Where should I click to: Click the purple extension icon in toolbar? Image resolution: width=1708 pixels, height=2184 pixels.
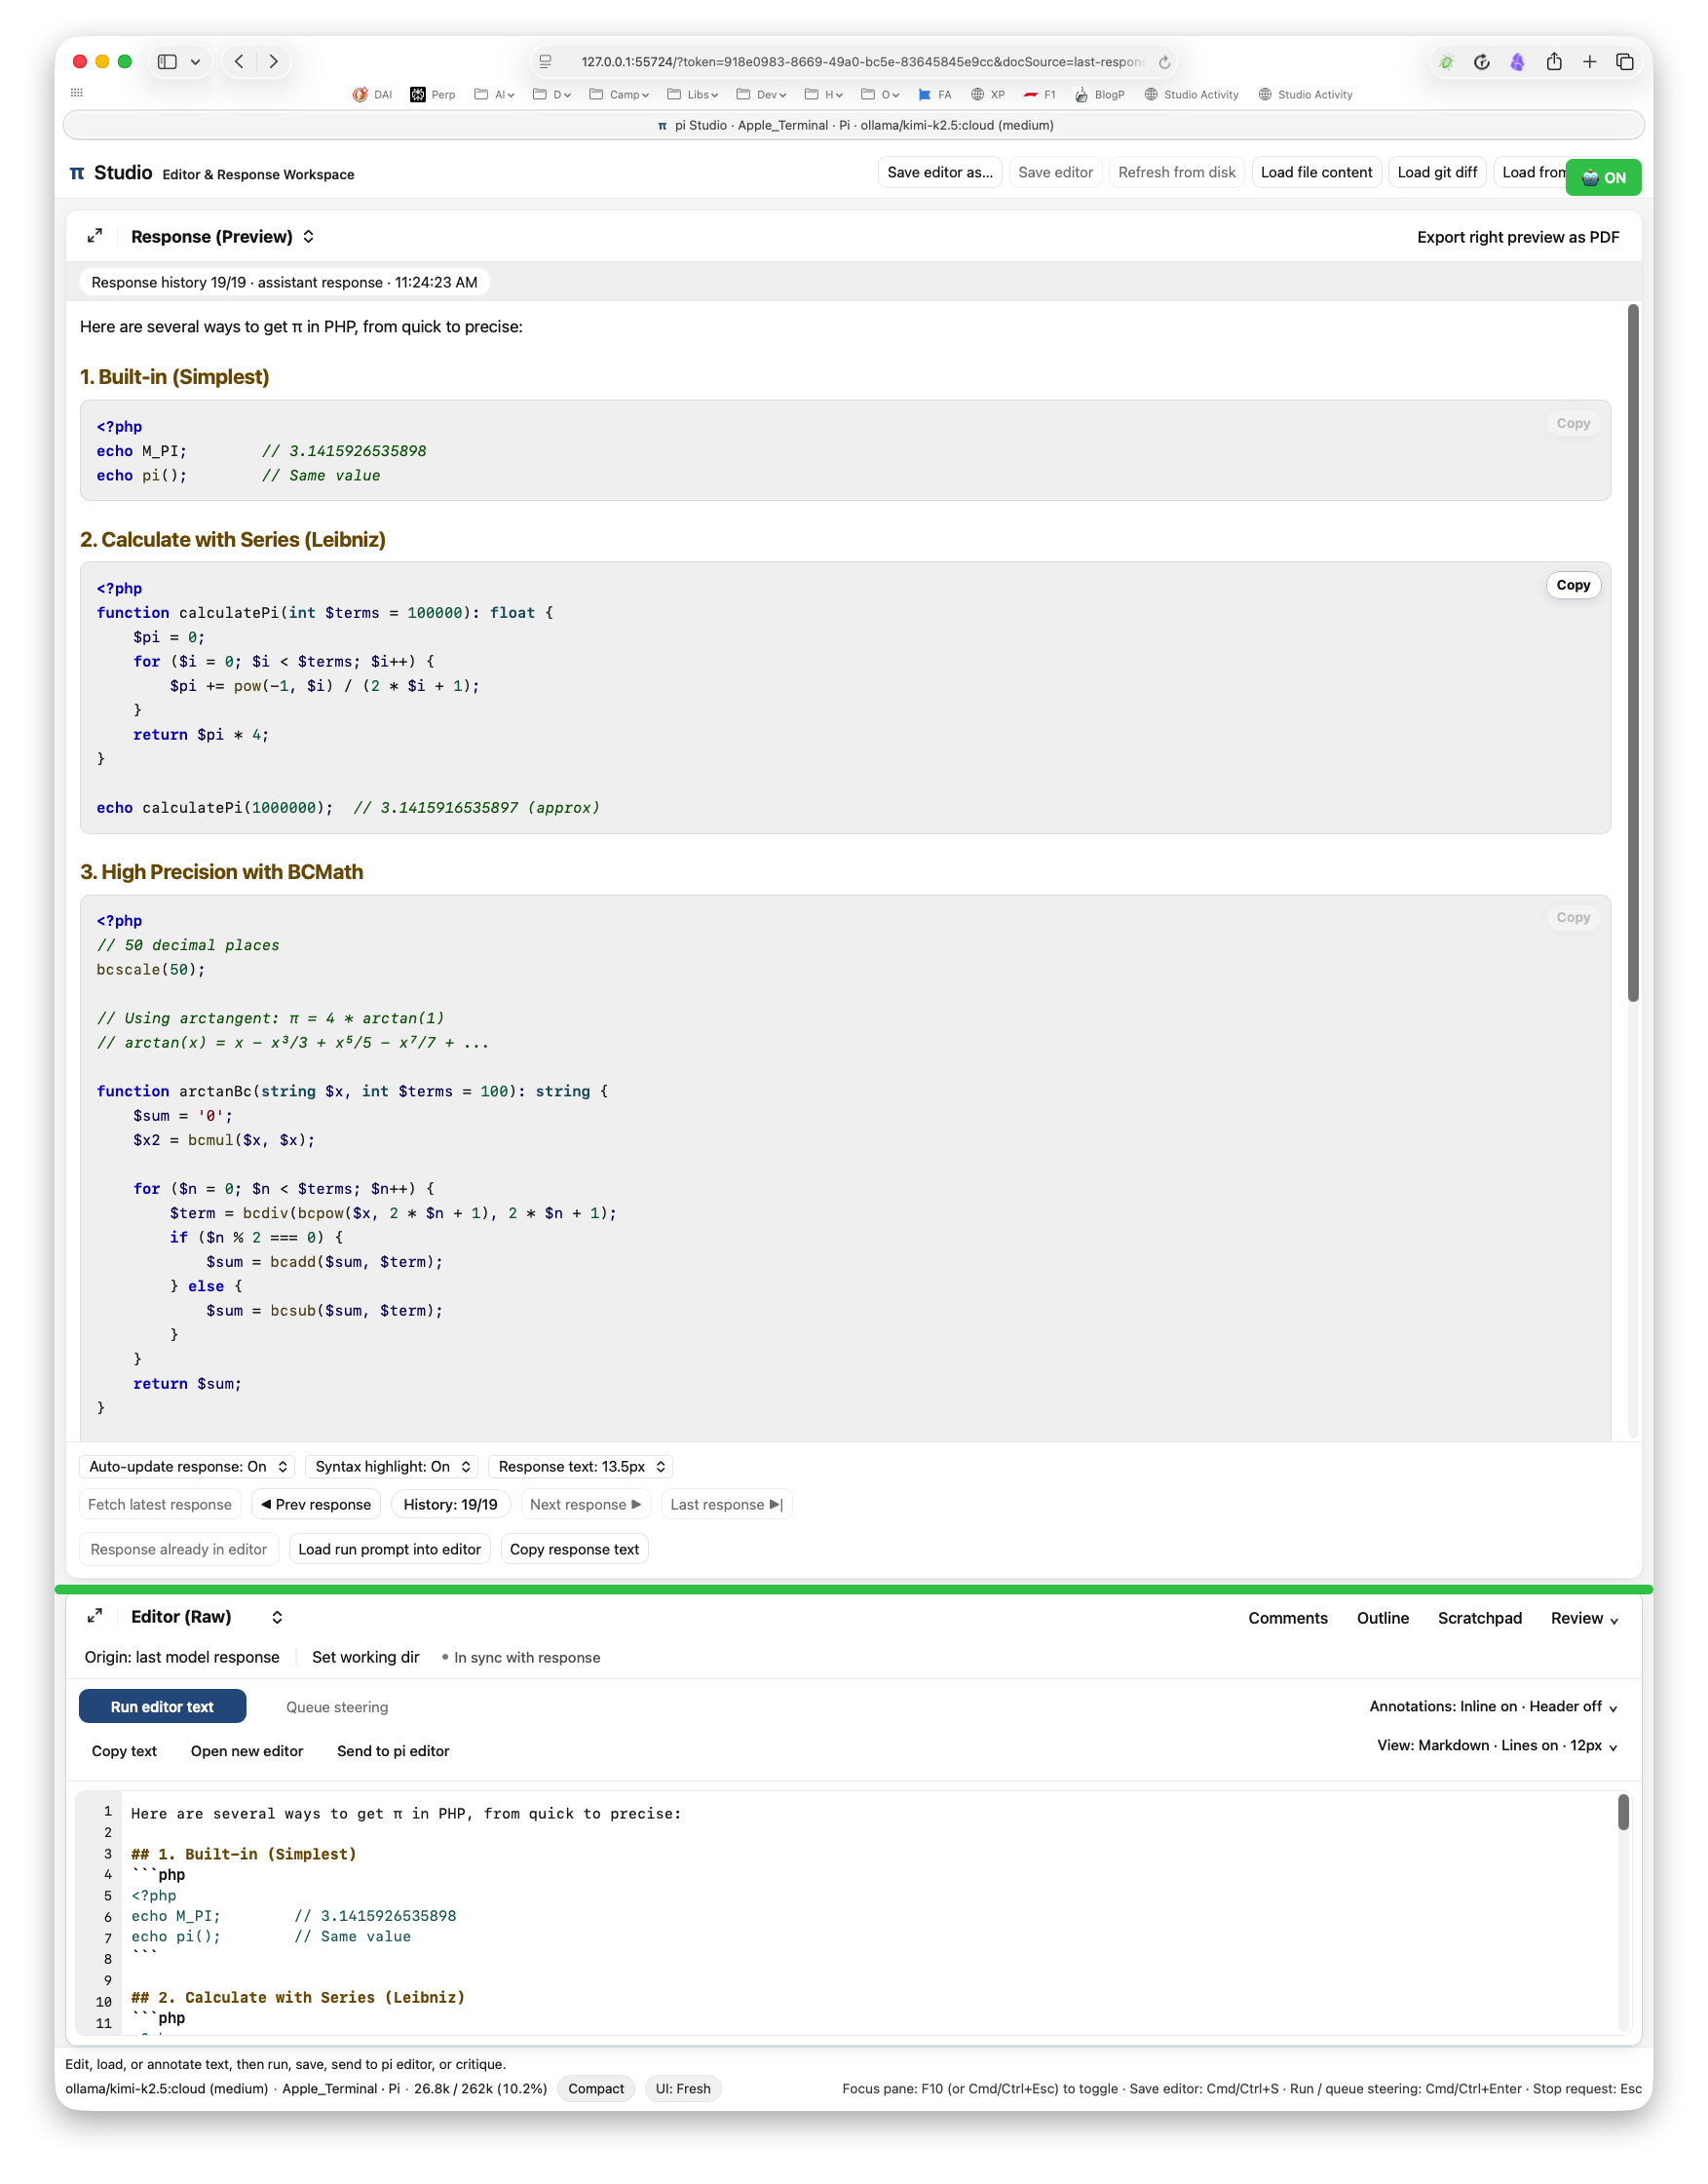1517,62
